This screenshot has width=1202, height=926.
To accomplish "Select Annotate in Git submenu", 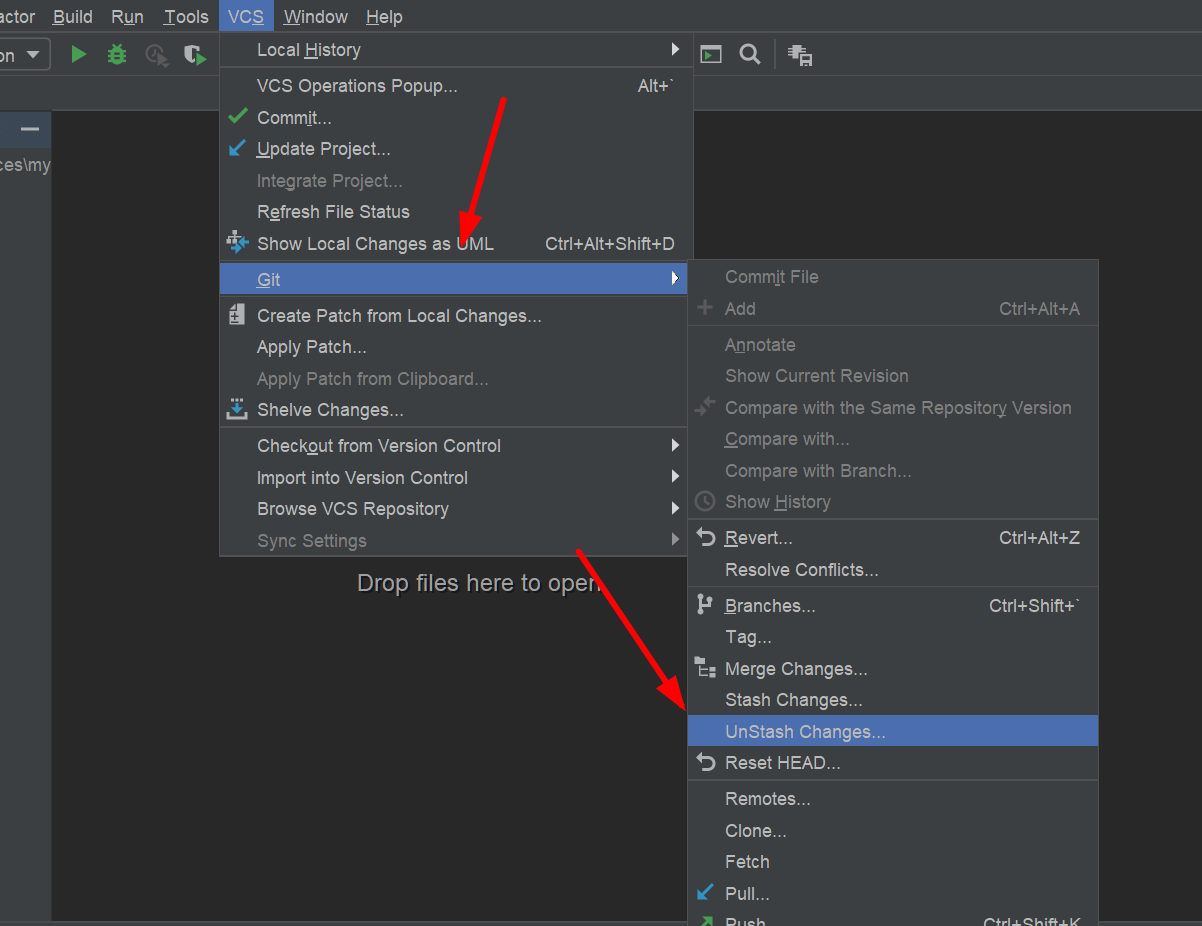I will pyautogui.click(x=893, y=345).
